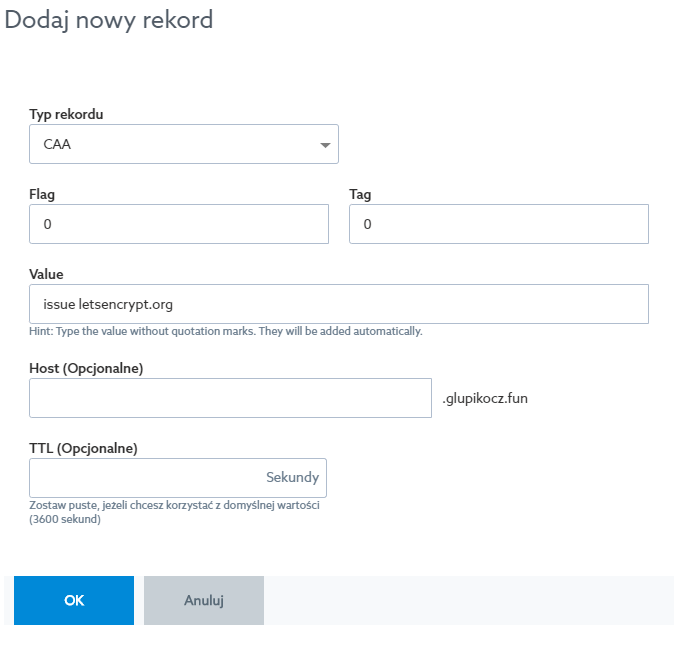Cancel with the Anuluj button

(204, 600)
